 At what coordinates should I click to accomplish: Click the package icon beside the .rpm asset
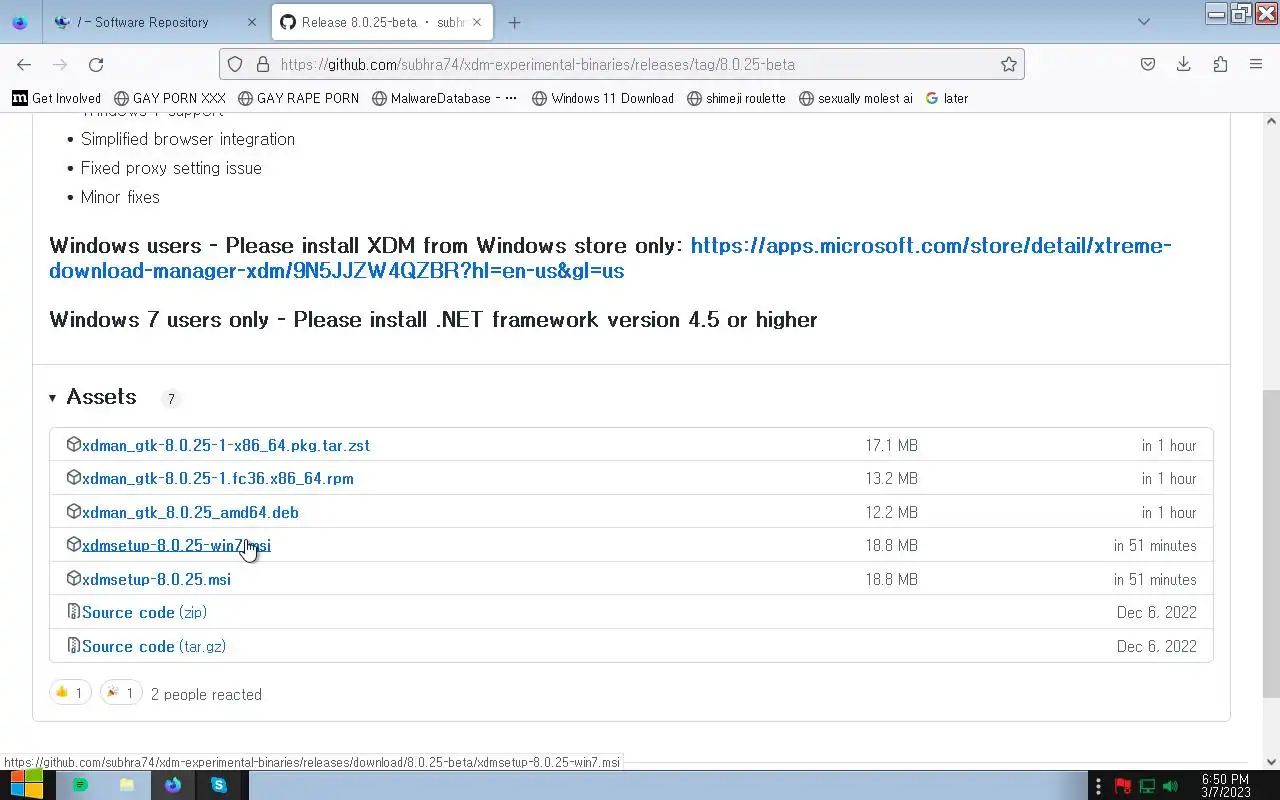(x=73, y=477)
